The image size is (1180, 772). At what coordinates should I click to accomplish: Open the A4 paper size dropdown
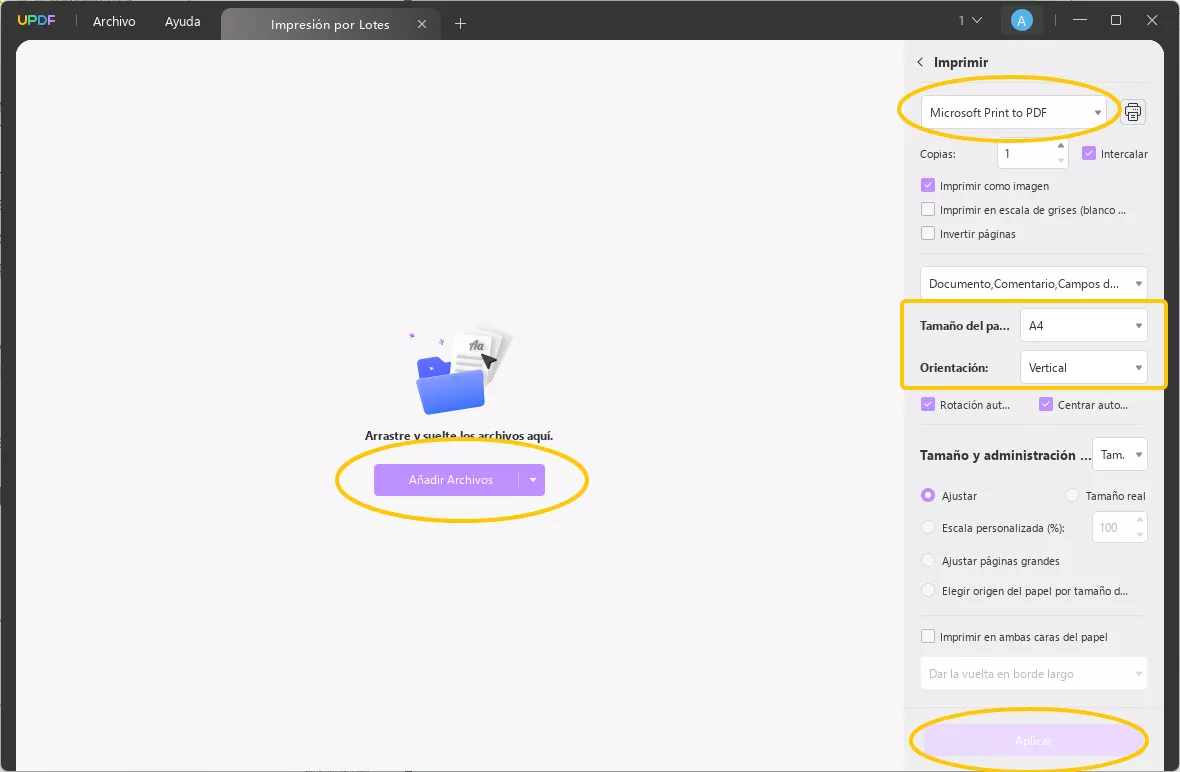1084,326
